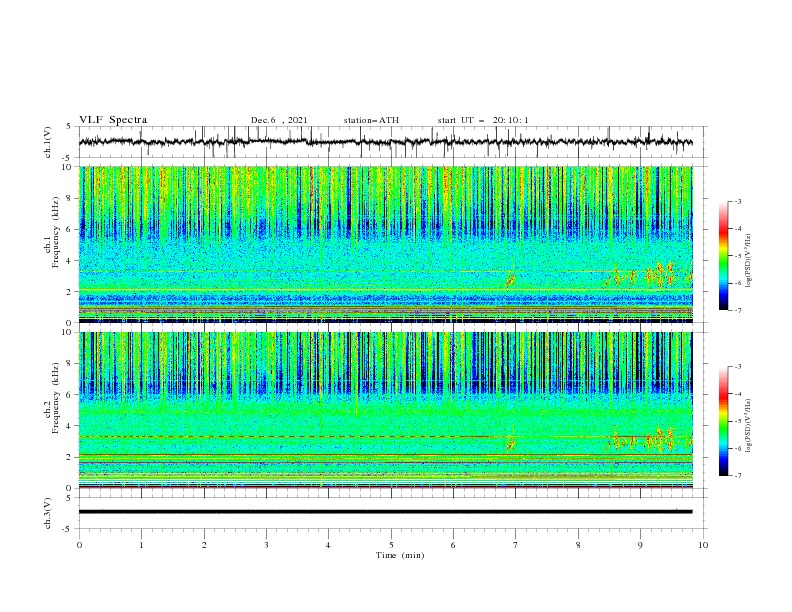The image size is (792, 612).
Task: Click the "start UT = 20:10: 1" text
Action: click(x=483, y=120)
